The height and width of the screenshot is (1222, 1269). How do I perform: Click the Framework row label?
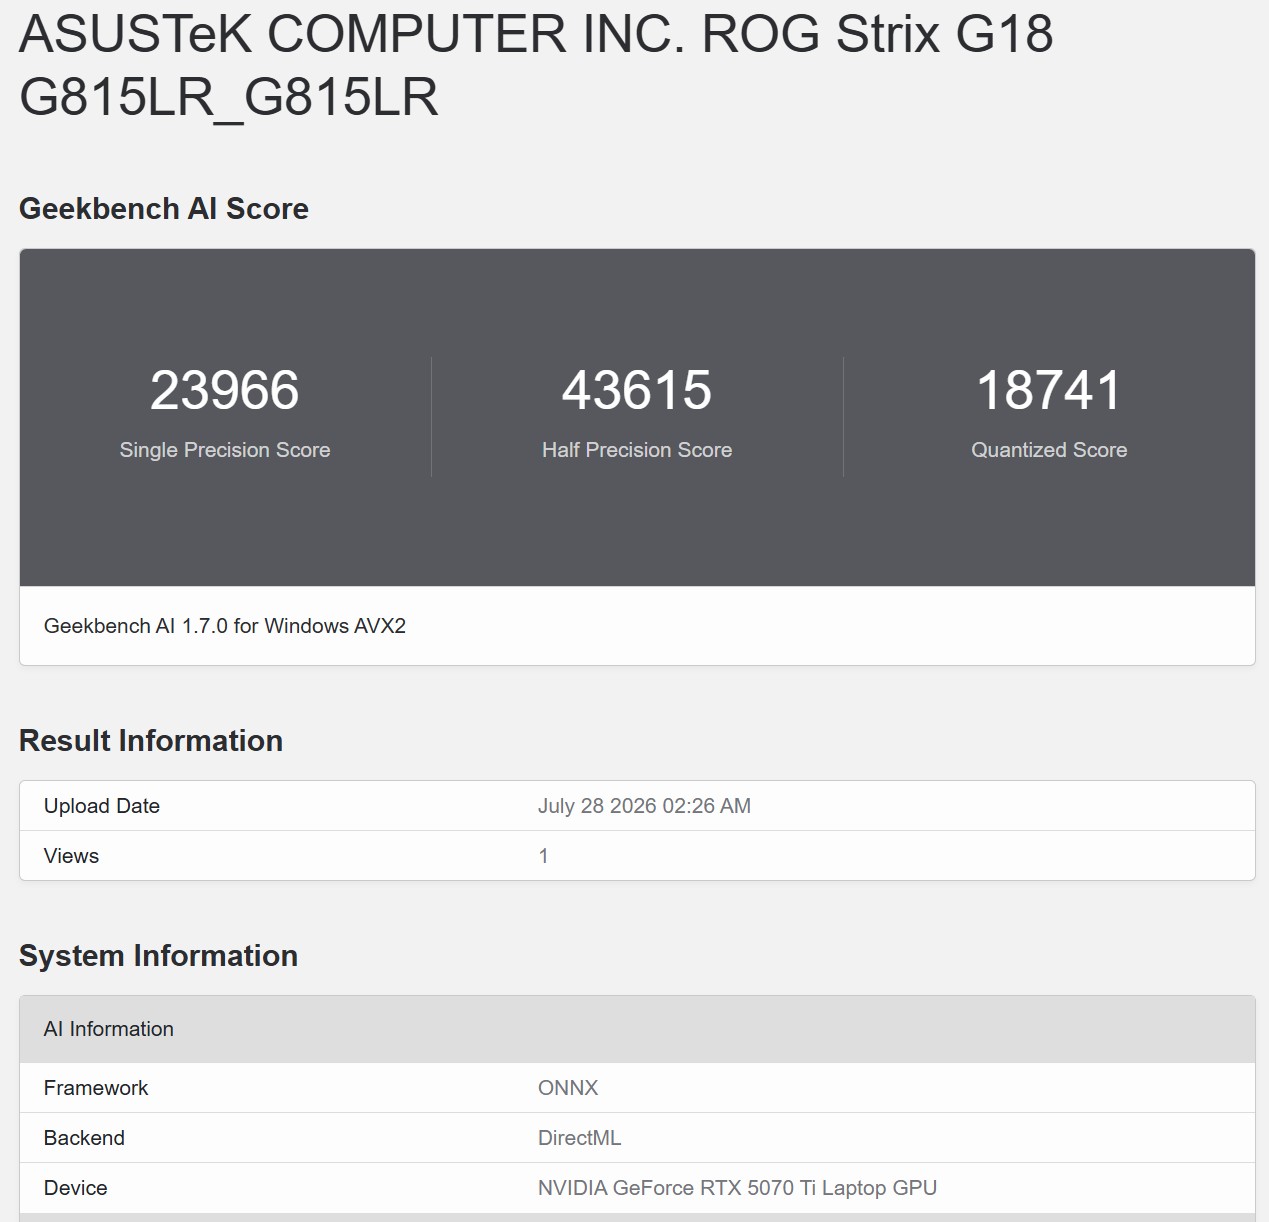pyautogui.click(x=96, y=1088)
